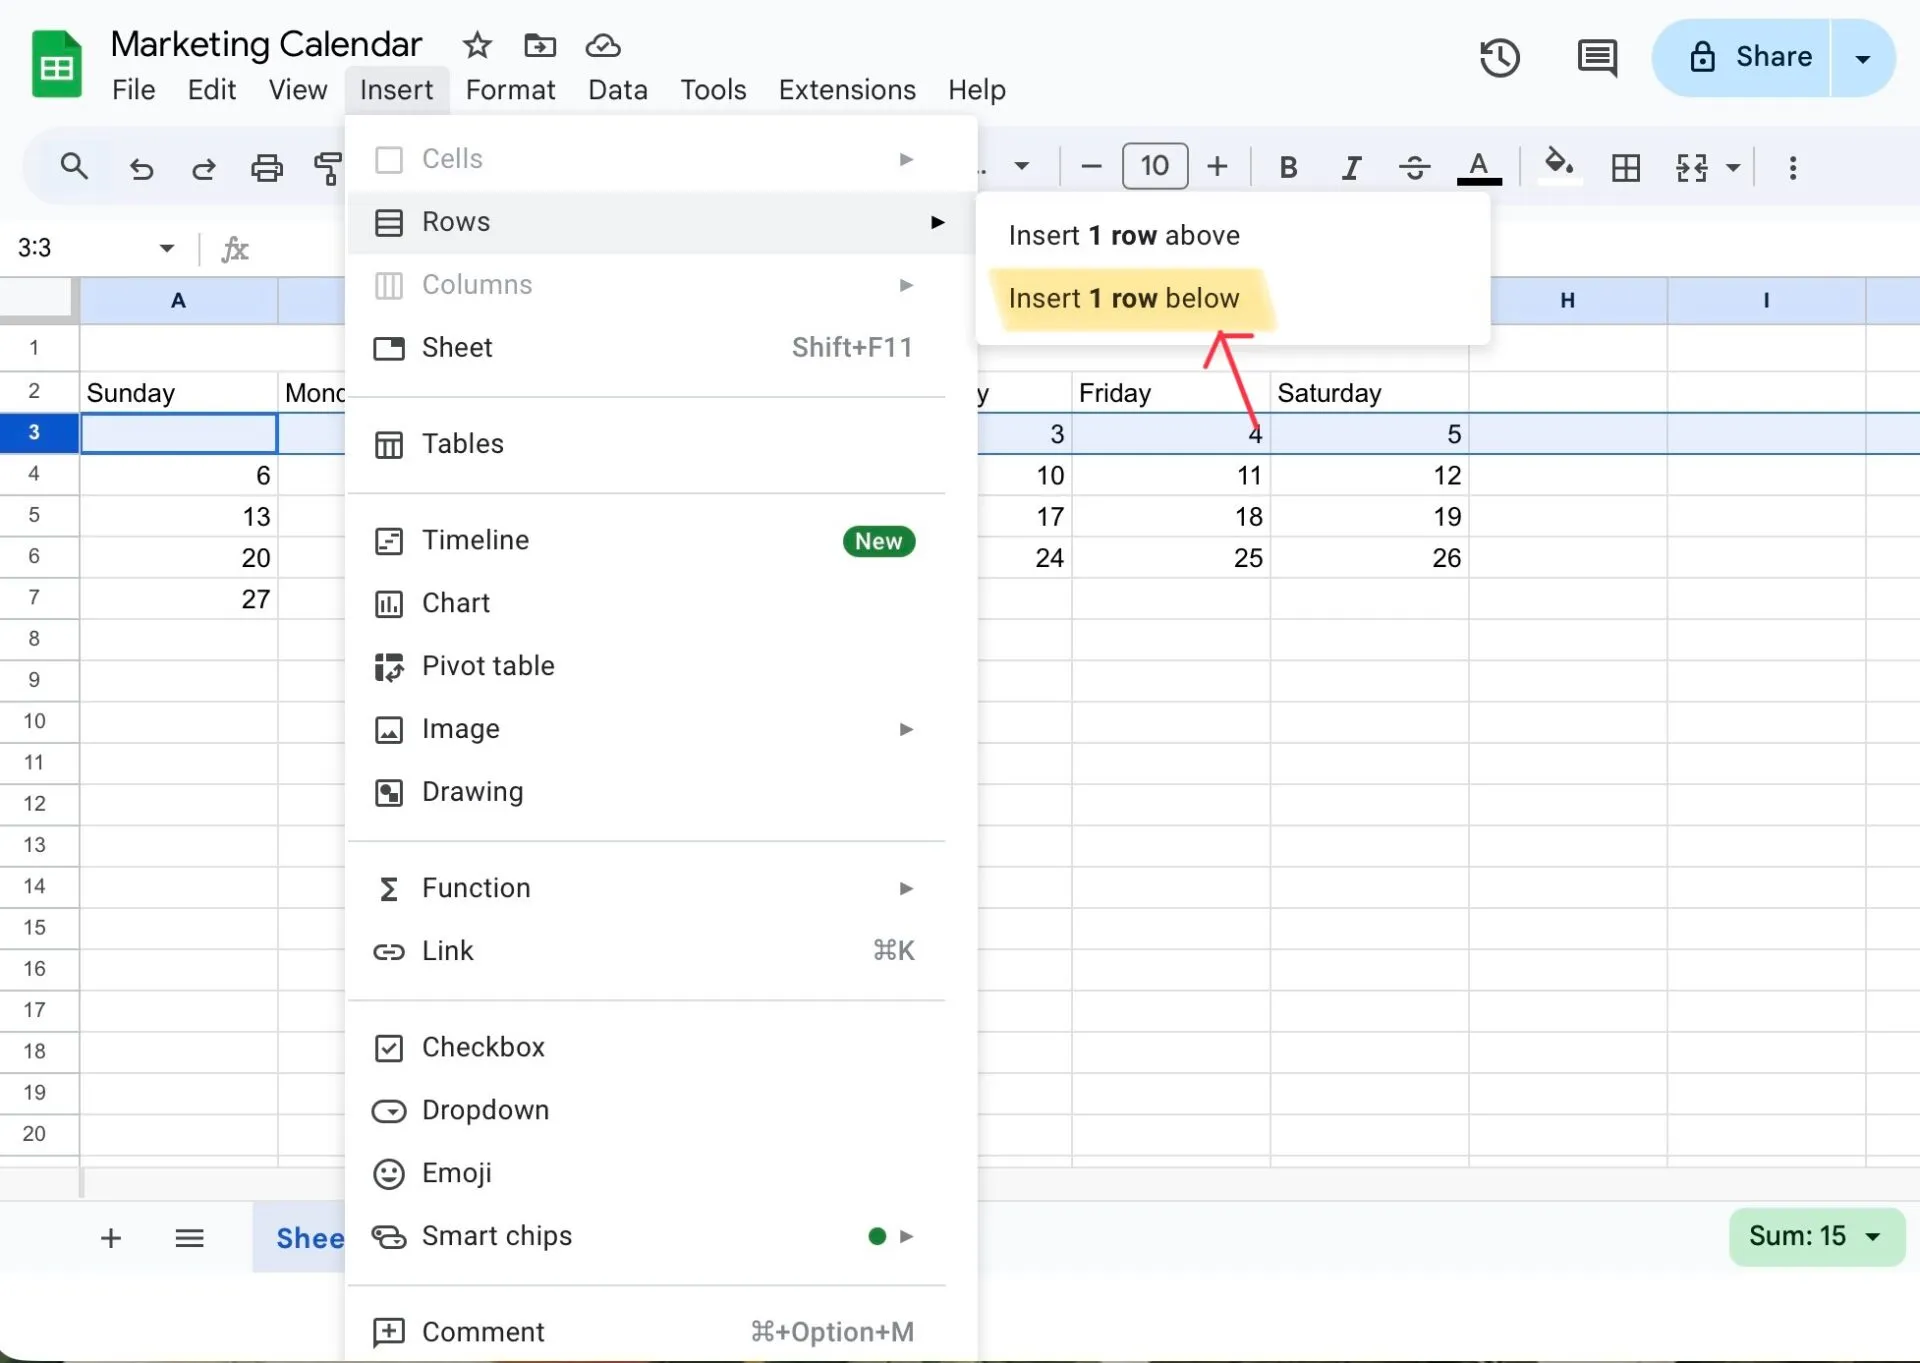Image resolution: width=1920 pixels, height=1363 pixels.
Task: Toggle bold formatting
Action: click(x=1288, y=167)
